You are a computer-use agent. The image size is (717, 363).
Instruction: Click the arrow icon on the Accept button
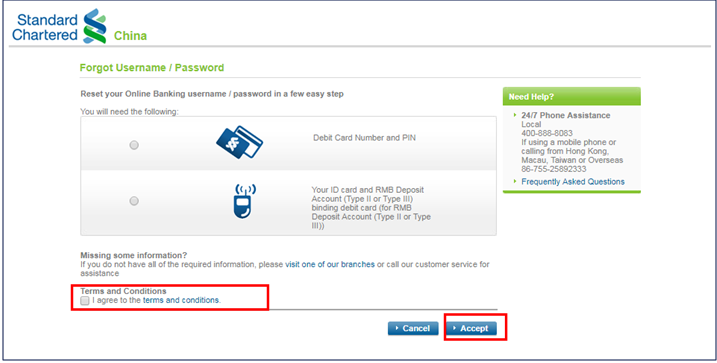point(455,328)
